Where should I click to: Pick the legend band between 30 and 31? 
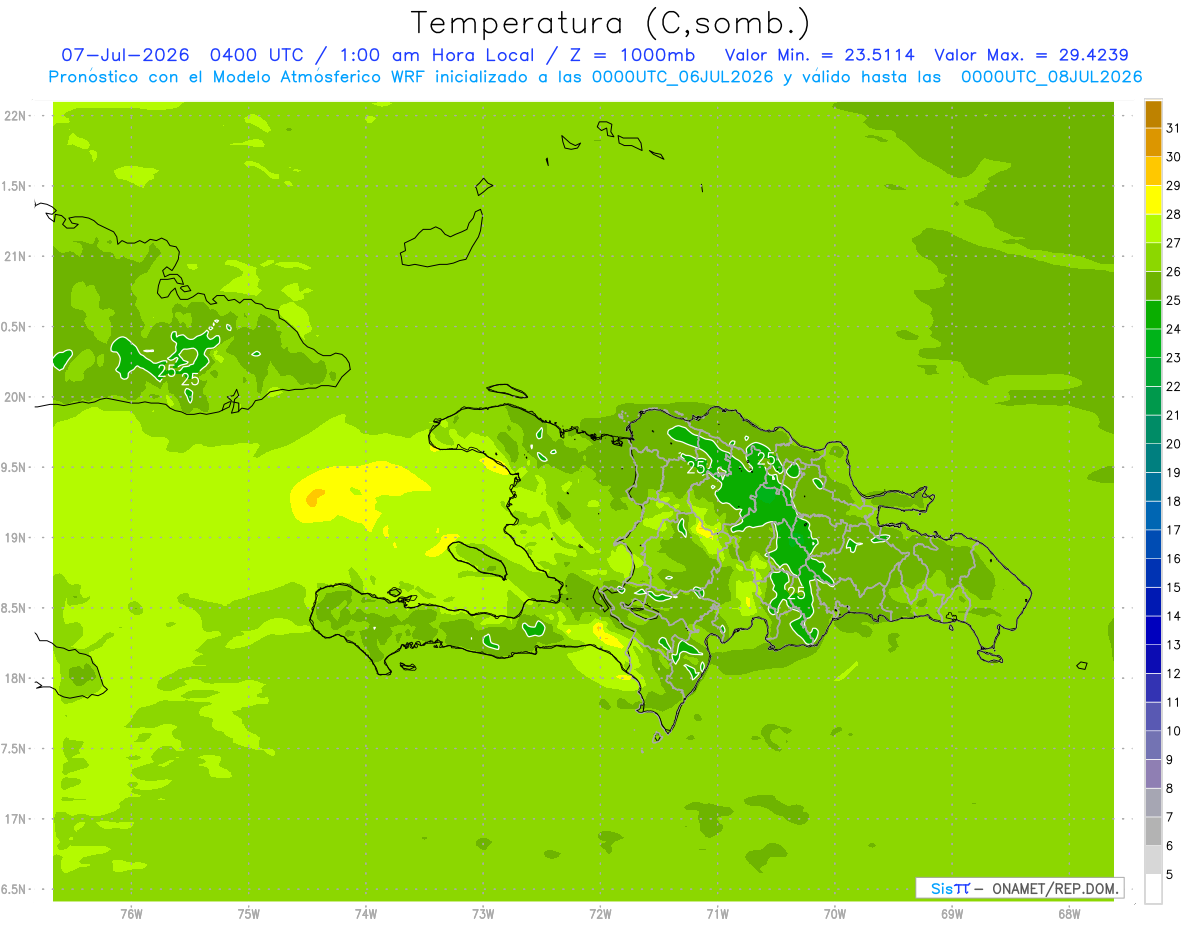(x=1153, y=143)
